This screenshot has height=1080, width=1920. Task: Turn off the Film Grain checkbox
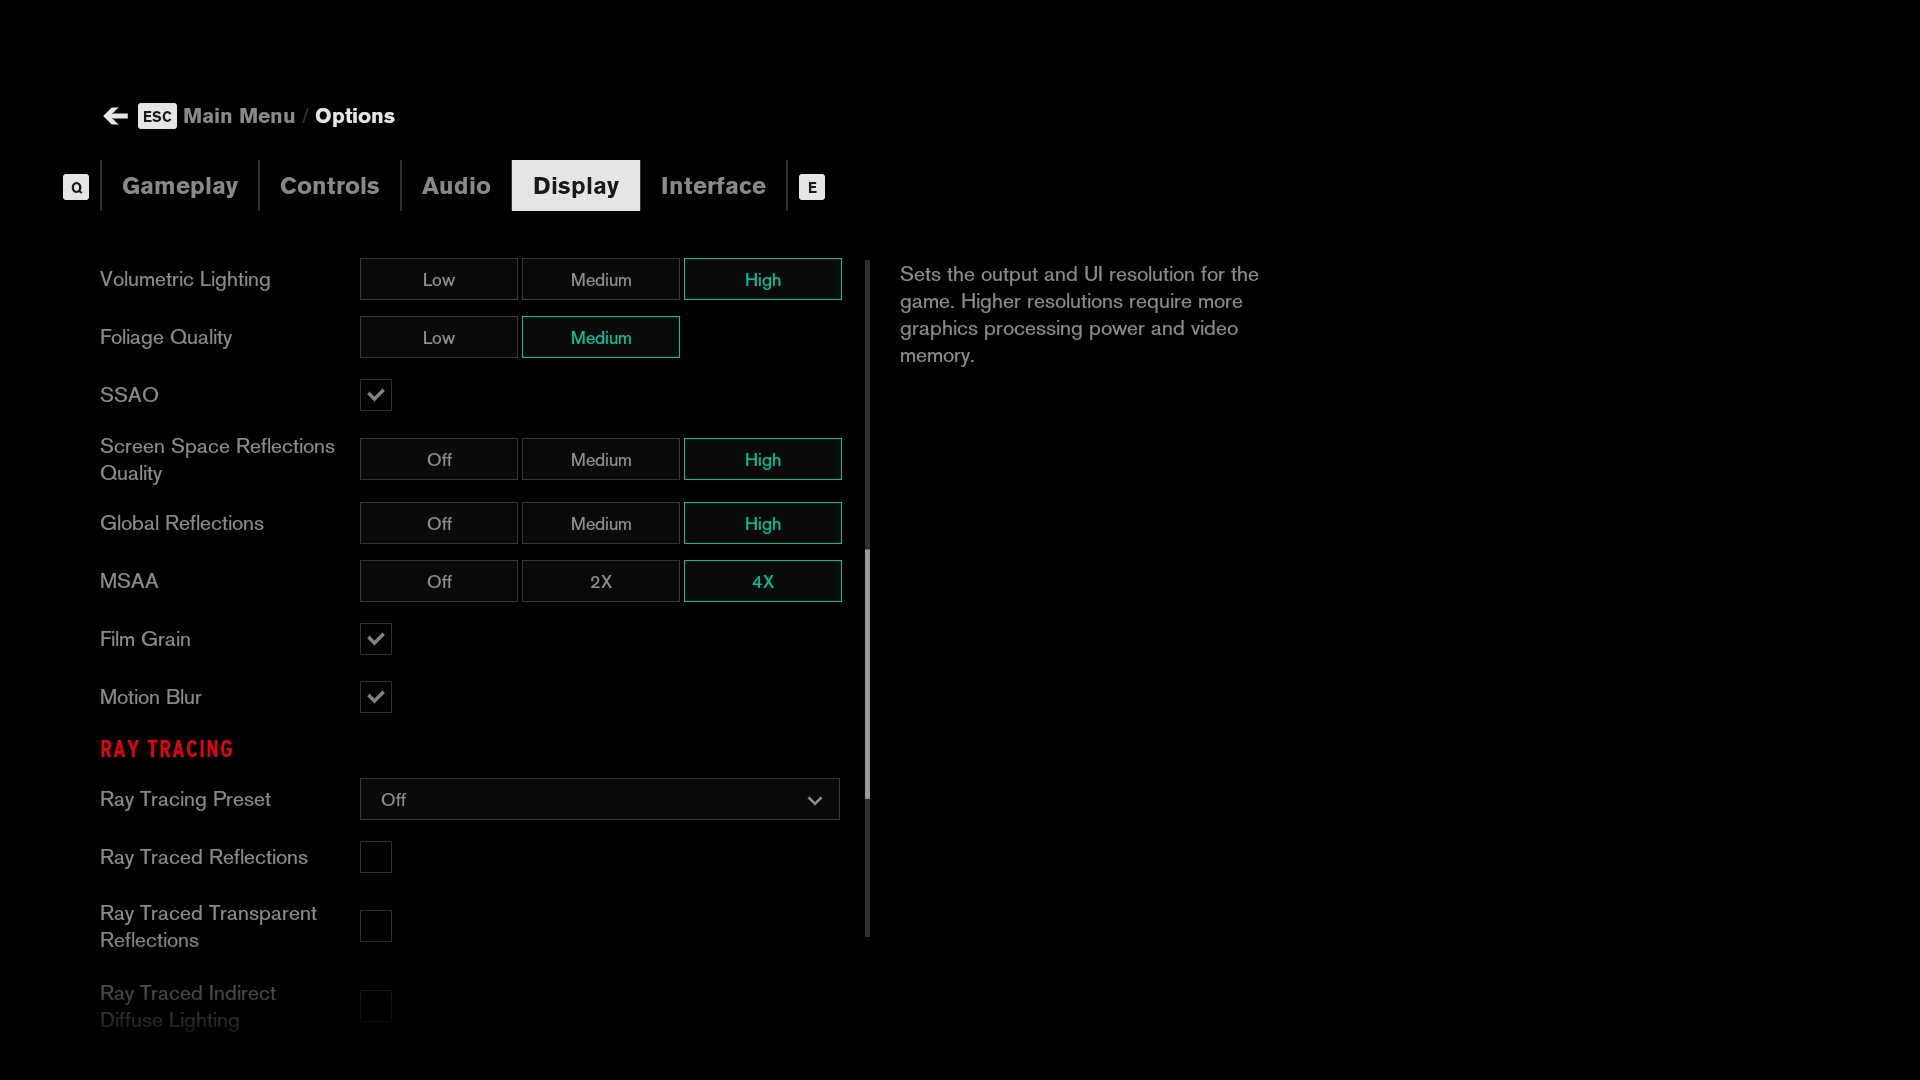click(376, 639)
